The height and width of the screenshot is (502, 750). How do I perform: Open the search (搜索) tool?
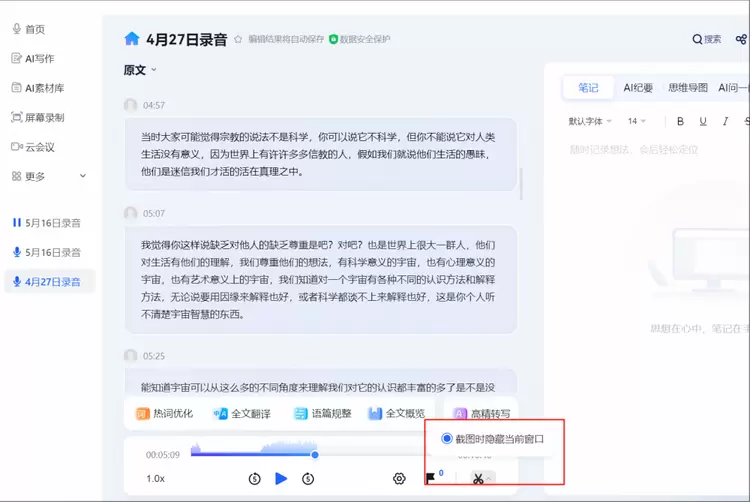pos(706,39)
